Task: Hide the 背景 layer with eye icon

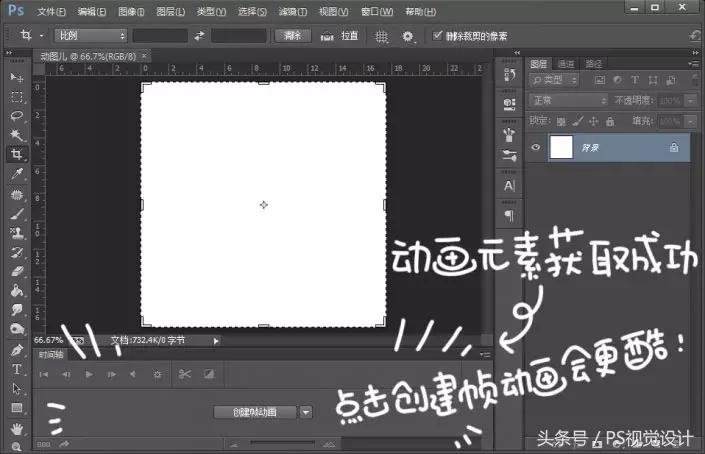Action: (x=535, y=147)
